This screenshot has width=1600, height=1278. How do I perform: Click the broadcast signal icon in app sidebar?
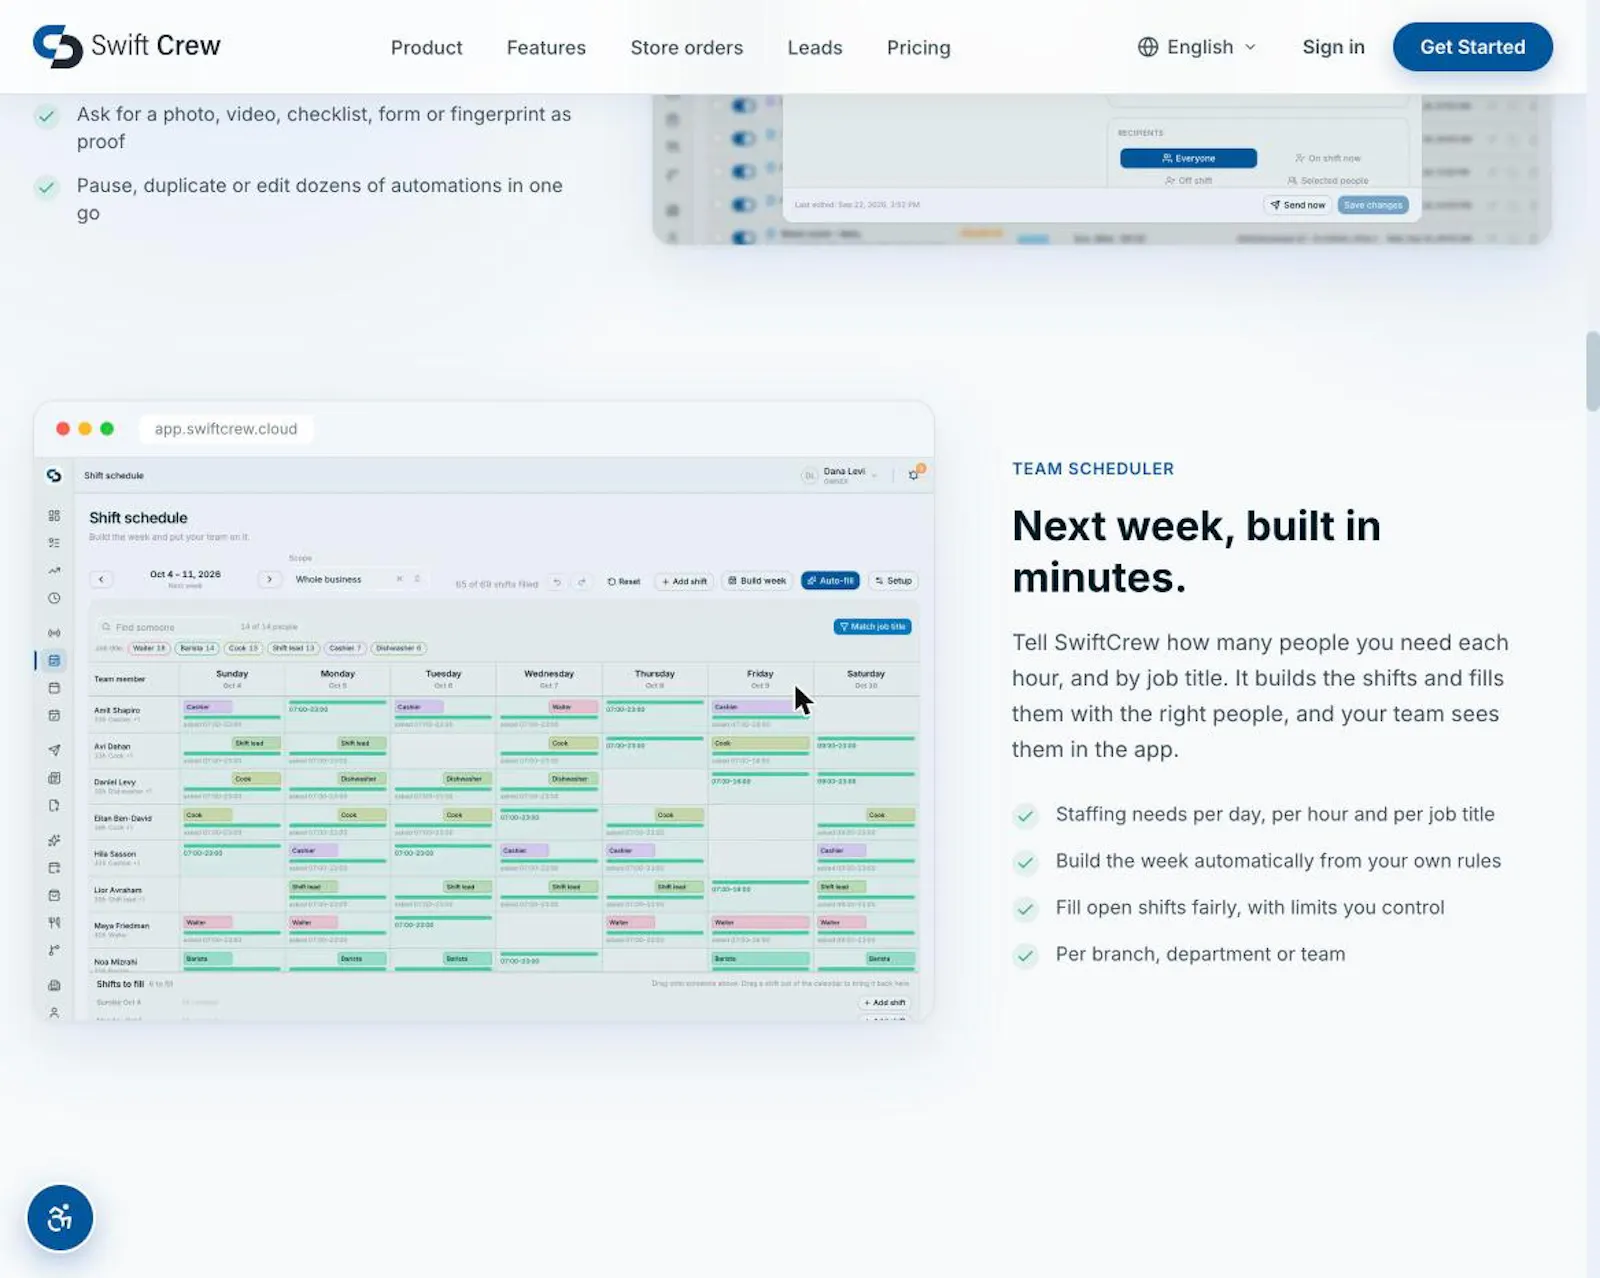pos(54,633)
